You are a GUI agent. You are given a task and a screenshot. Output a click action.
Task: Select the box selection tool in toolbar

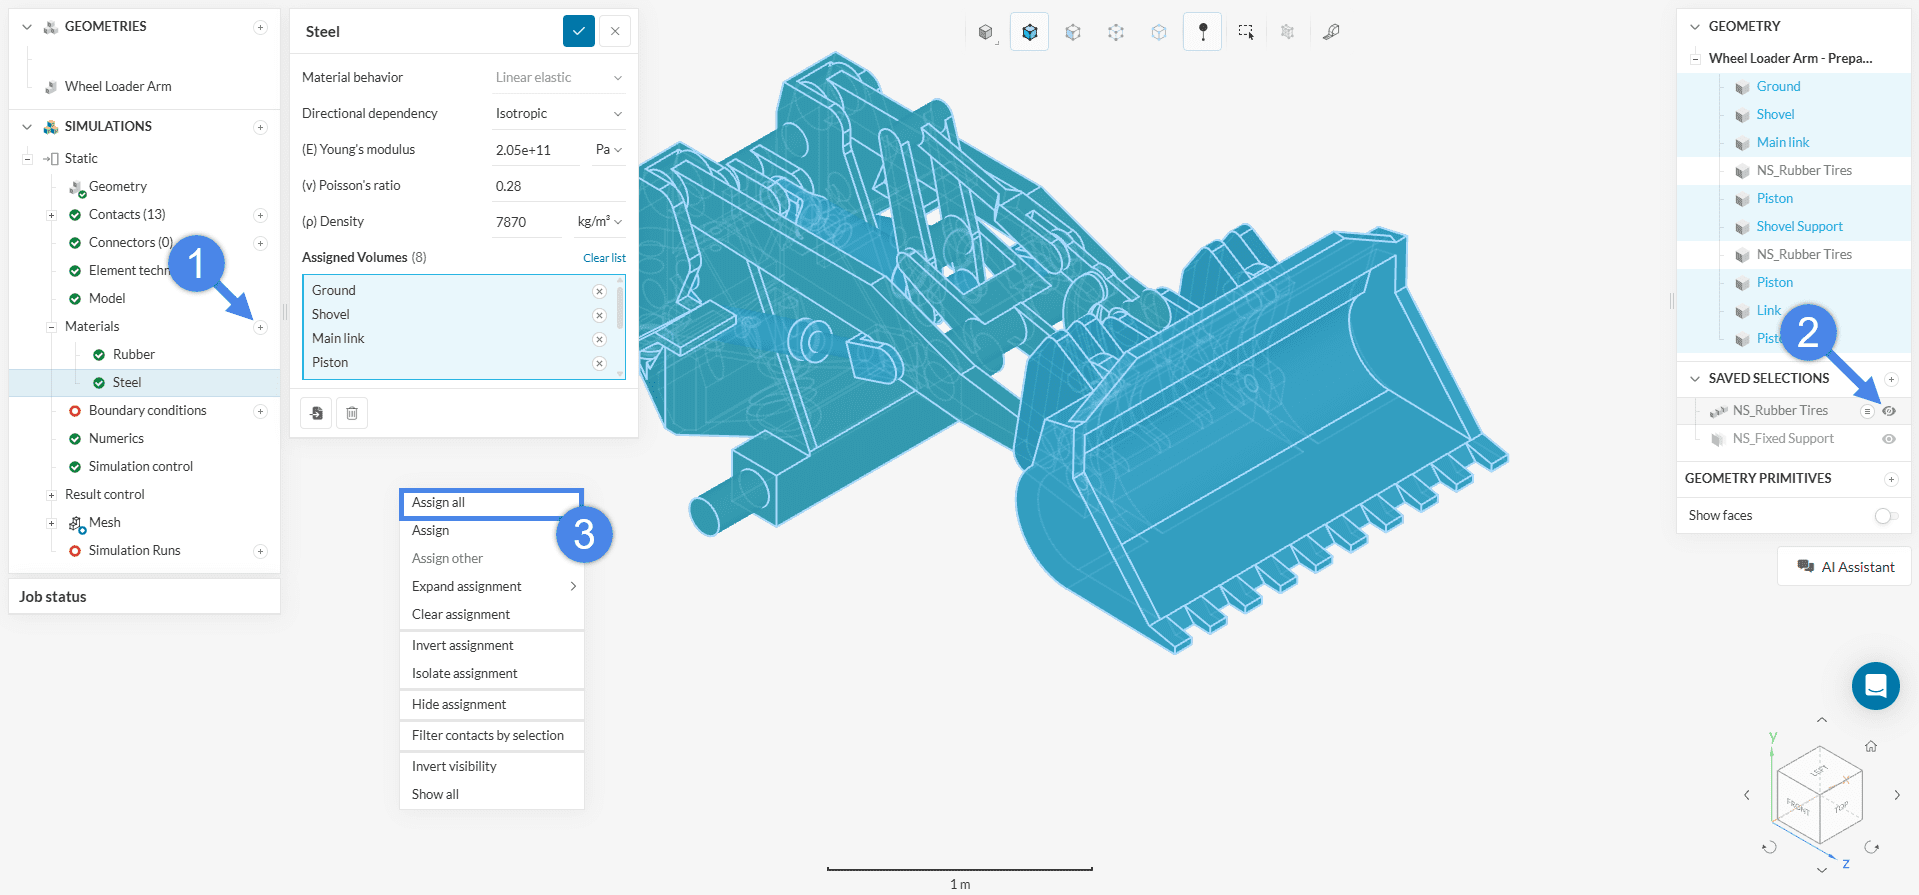coord(1245,32)
